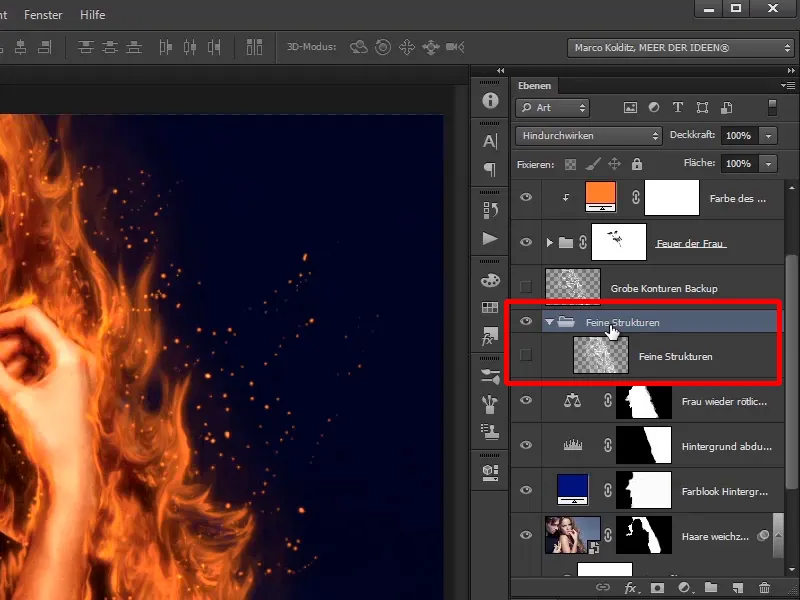
Task: Hide the Hintergrund abdu layer
Action: pyautogui.click(x=526, y=445)
